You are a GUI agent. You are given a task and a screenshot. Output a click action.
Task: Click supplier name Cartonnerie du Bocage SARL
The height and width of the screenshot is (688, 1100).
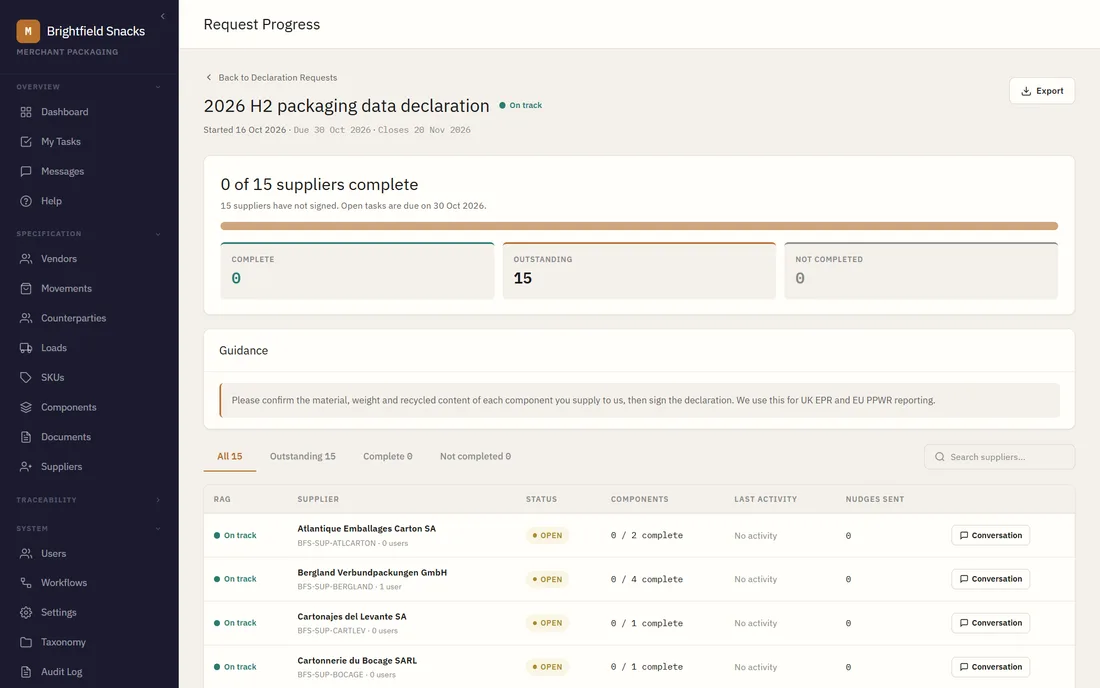357,661
